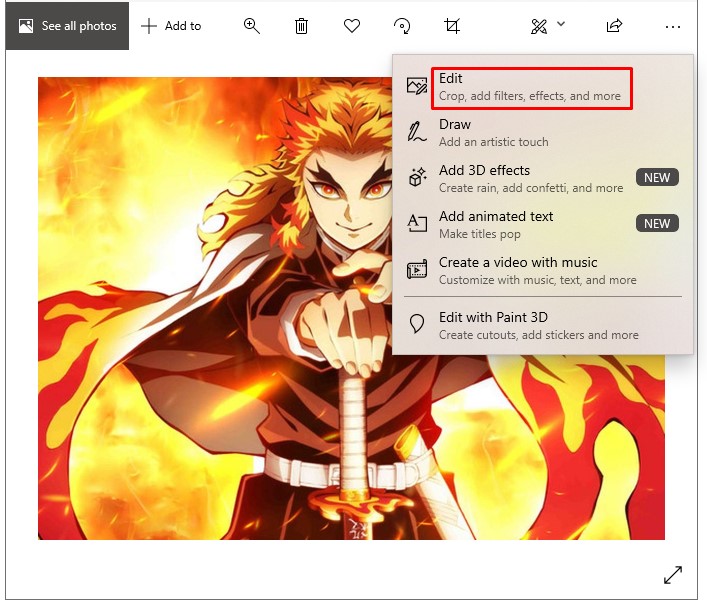Screen dimensions: 707x606
Task: Share the photo via share icon
Action: pos(614,26)
